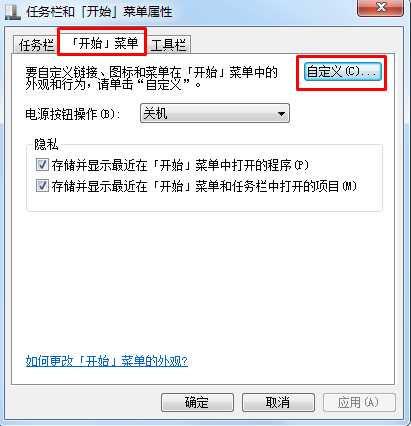This screenshot has width=411, height=426.
Task: Expand the dropdown arrow beside 关机
Action: 281,114
